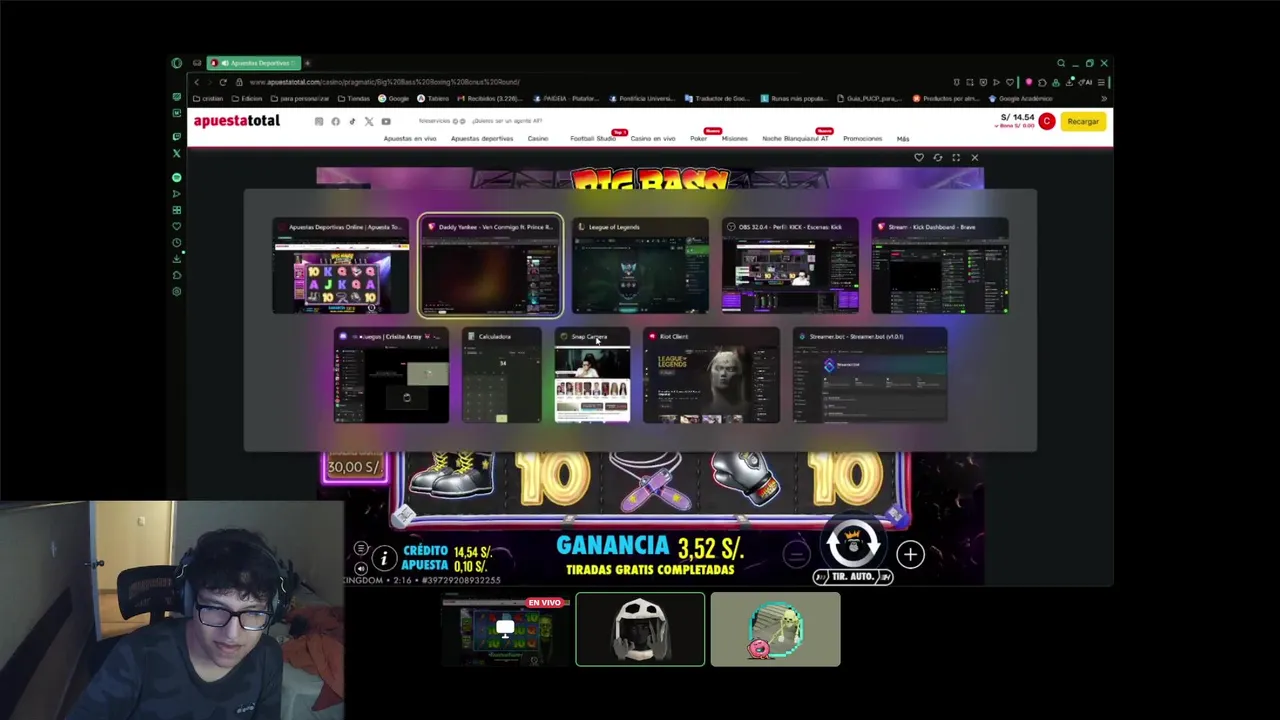Select Crisite Army Discord window thumbnail

click(391, 376)
